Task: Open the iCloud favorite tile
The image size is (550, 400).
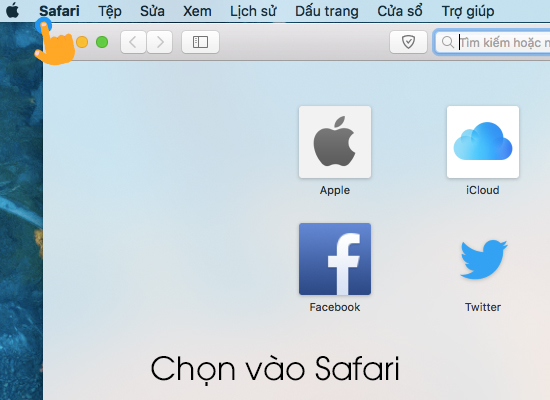Action: (483, 142)
